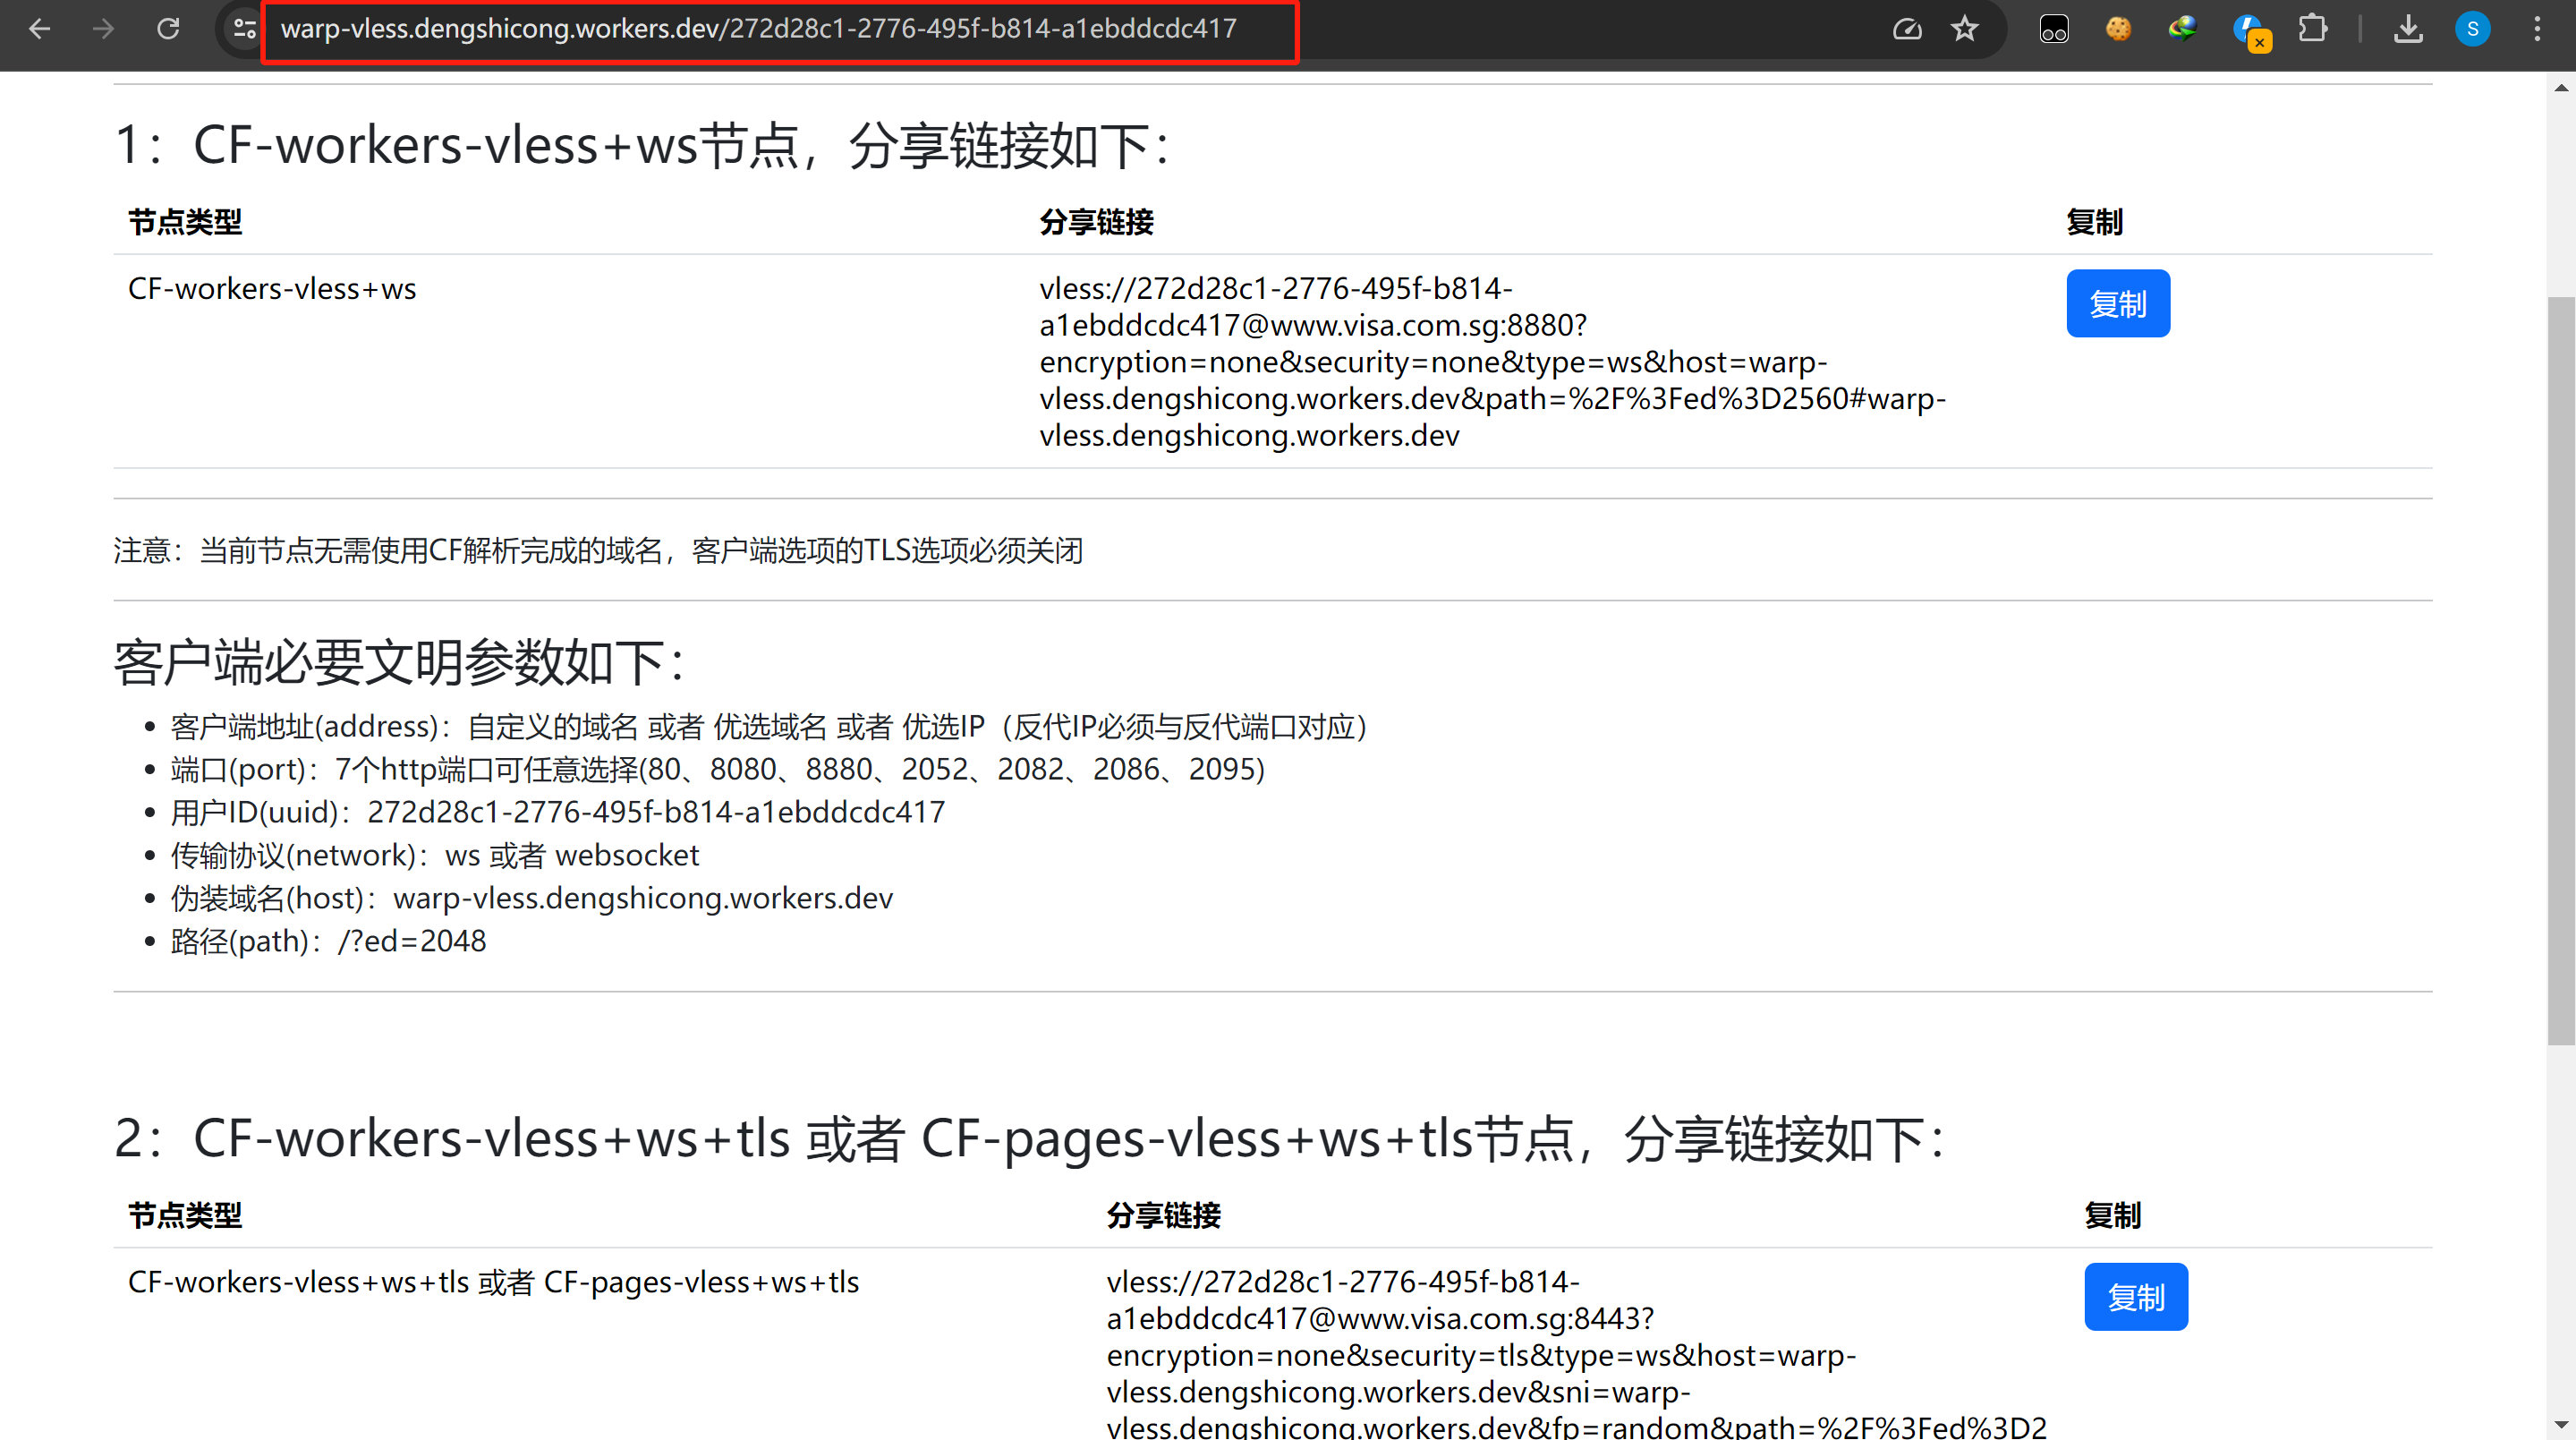This screenshot has width=2576, height=1440.
Task: Open Chrome three-dot menu
Action: pos(2537,29)
